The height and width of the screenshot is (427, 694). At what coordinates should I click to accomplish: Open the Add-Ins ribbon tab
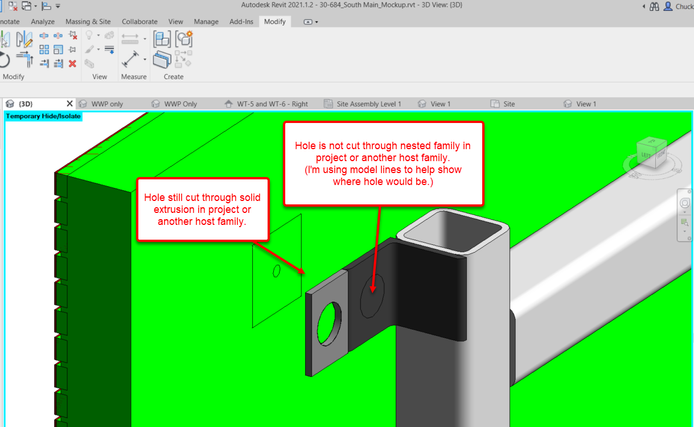[x=241, y=21]
